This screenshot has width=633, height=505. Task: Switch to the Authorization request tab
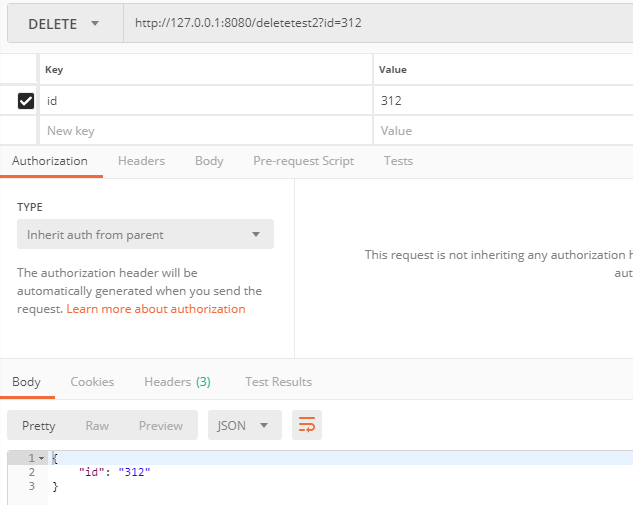coord(50,161)
